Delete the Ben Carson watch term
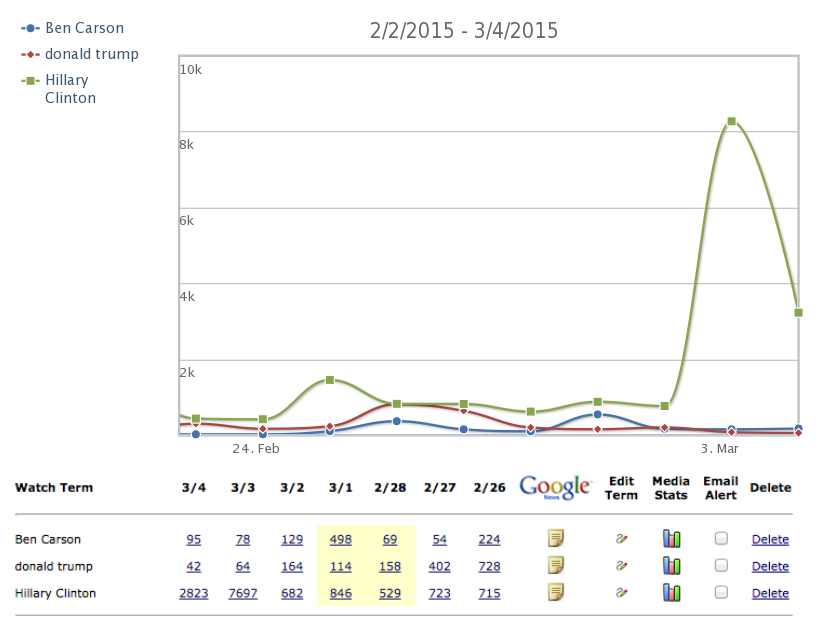820x629 pixels. tap(770, 540)
